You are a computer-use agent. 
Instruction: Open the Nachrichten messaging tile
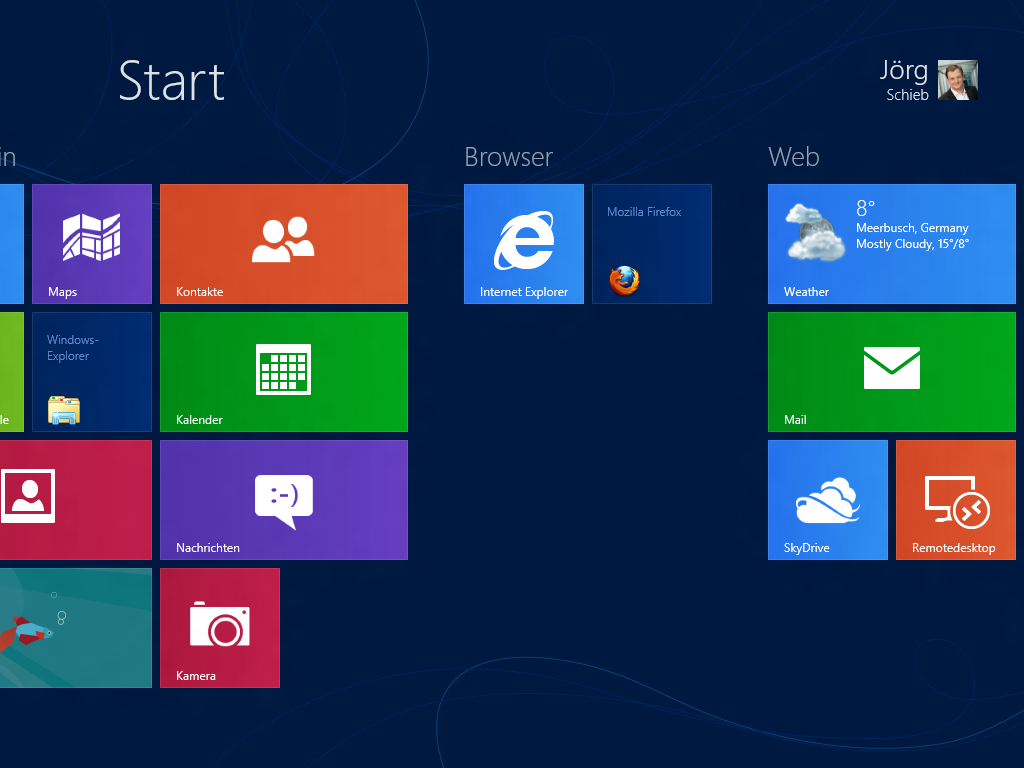(284, 500)
